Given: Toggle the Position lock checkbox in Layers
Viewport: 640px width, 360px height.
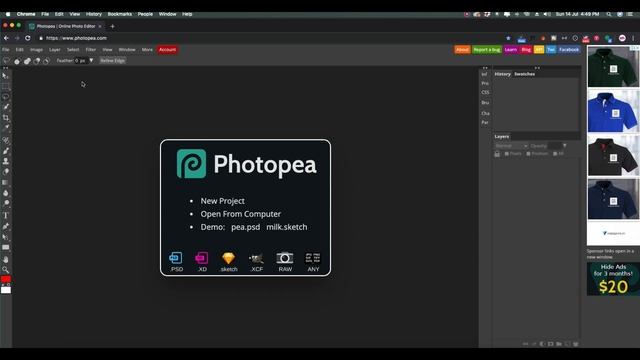Looking at the screenshot, I should tap(528, 154).
